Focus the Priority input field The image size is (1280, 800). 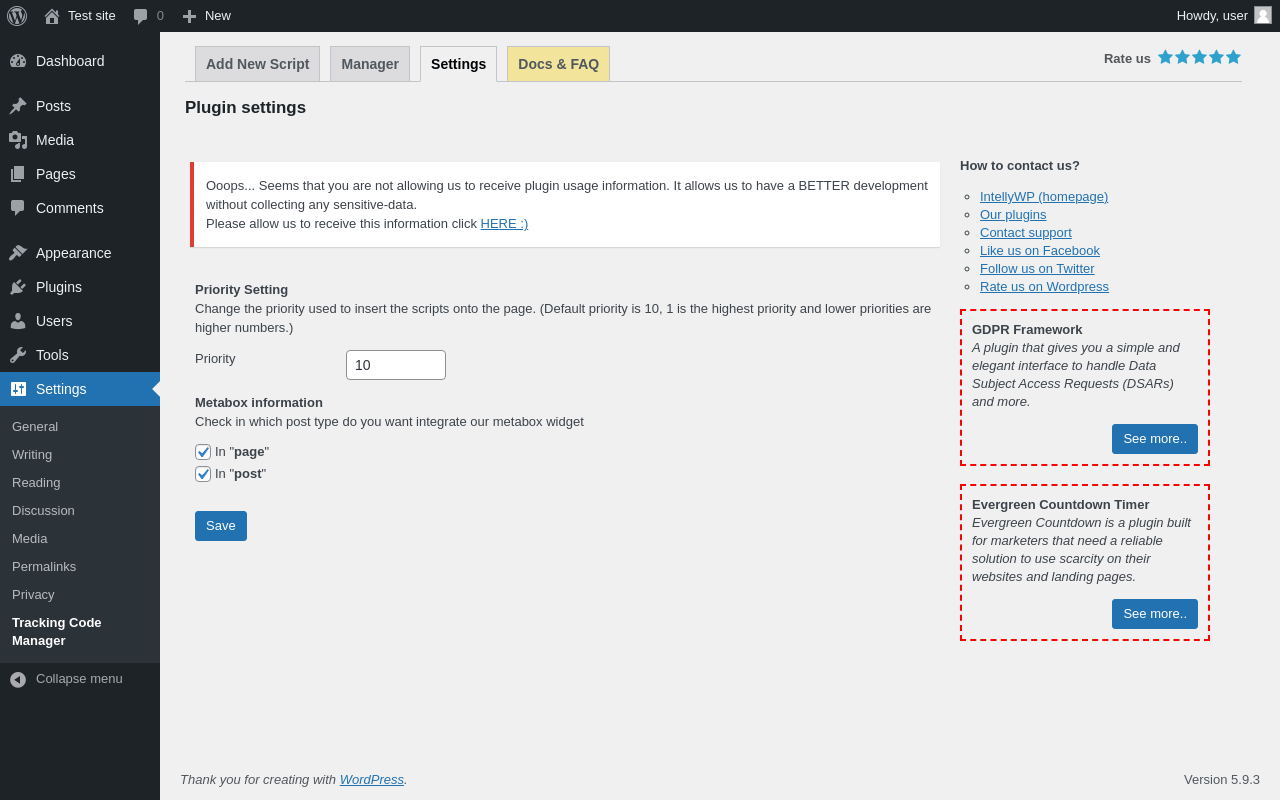(x=396, y=365)
